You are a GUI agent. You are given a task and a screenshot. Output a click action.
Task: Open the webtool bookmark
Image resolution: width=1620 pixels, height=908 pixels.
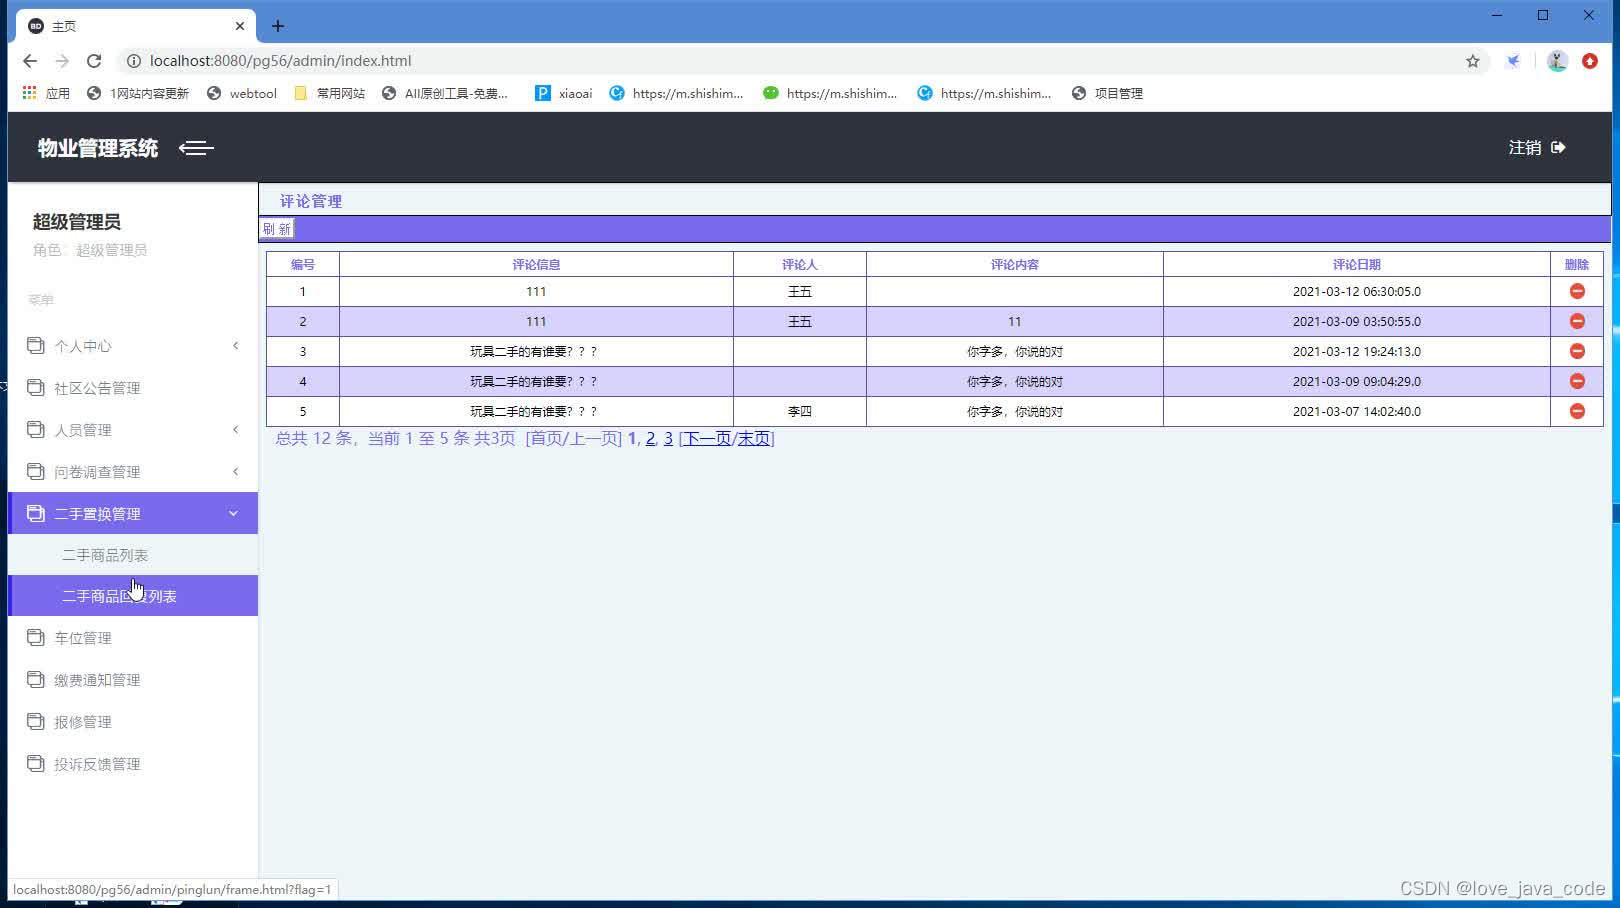[x=242, y=93]
